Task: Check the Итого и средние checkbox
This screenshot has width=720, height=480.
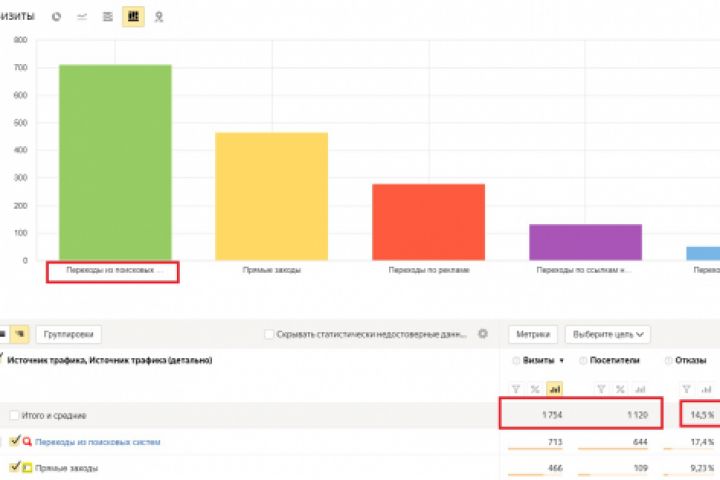Action: [14, 415]
